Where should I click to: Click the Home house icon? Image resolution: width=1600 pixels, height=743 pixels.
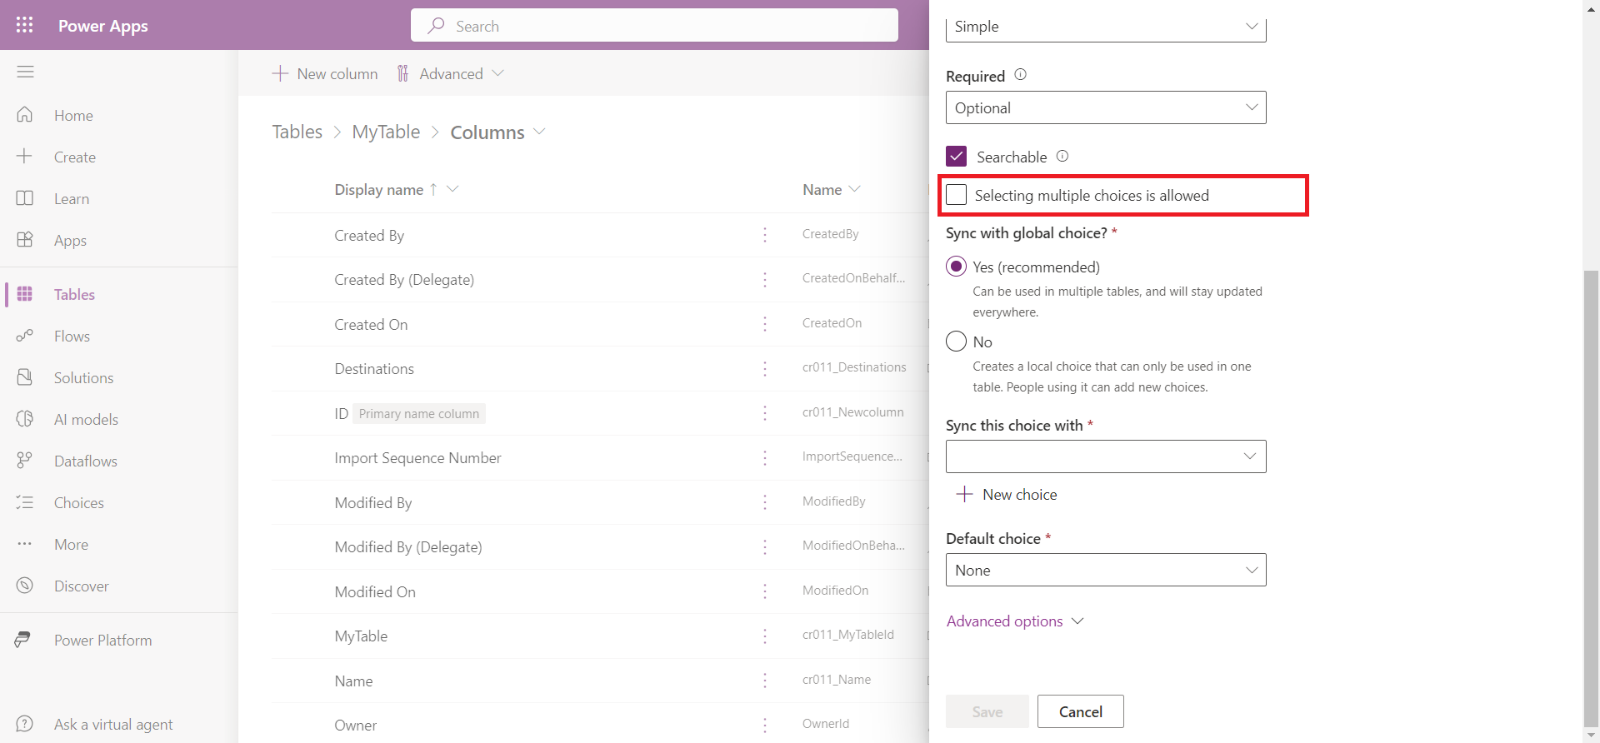click(25, 115)
